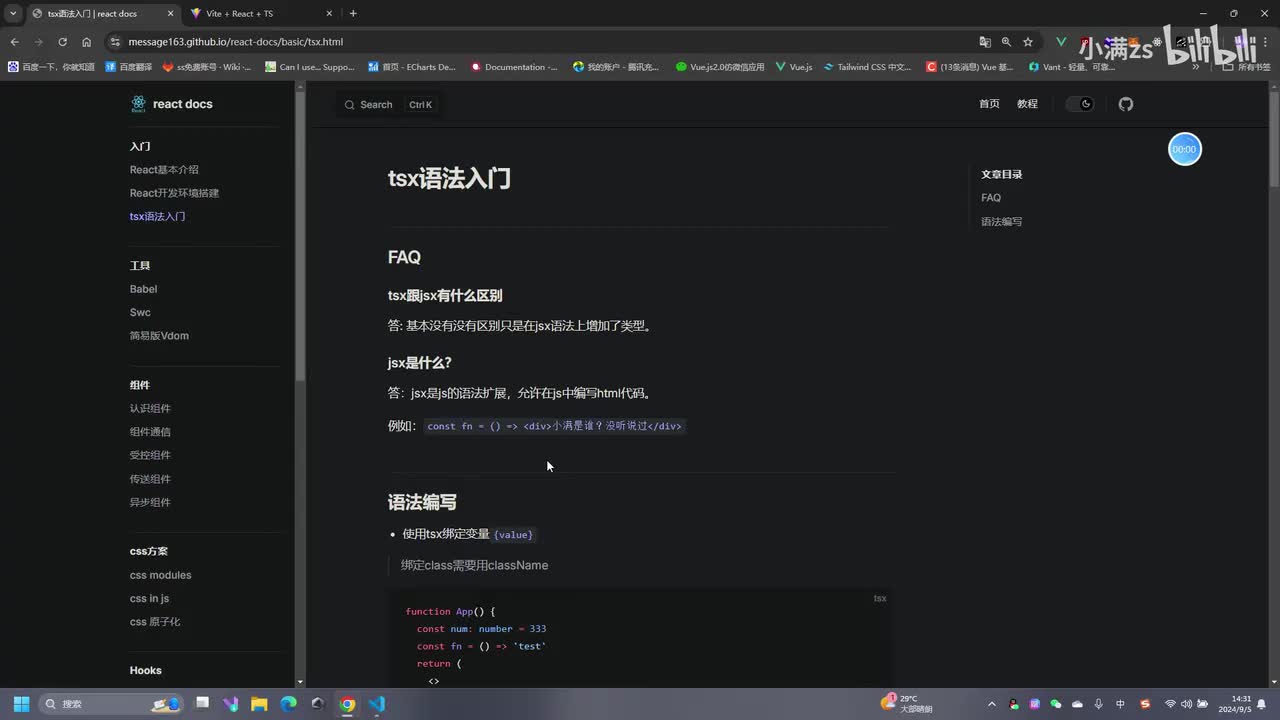Image resolution: width=1280 pixels, height=720 pixels.
Task: Open React开发环境搭建 in sidebar
Action: point(174,193)
